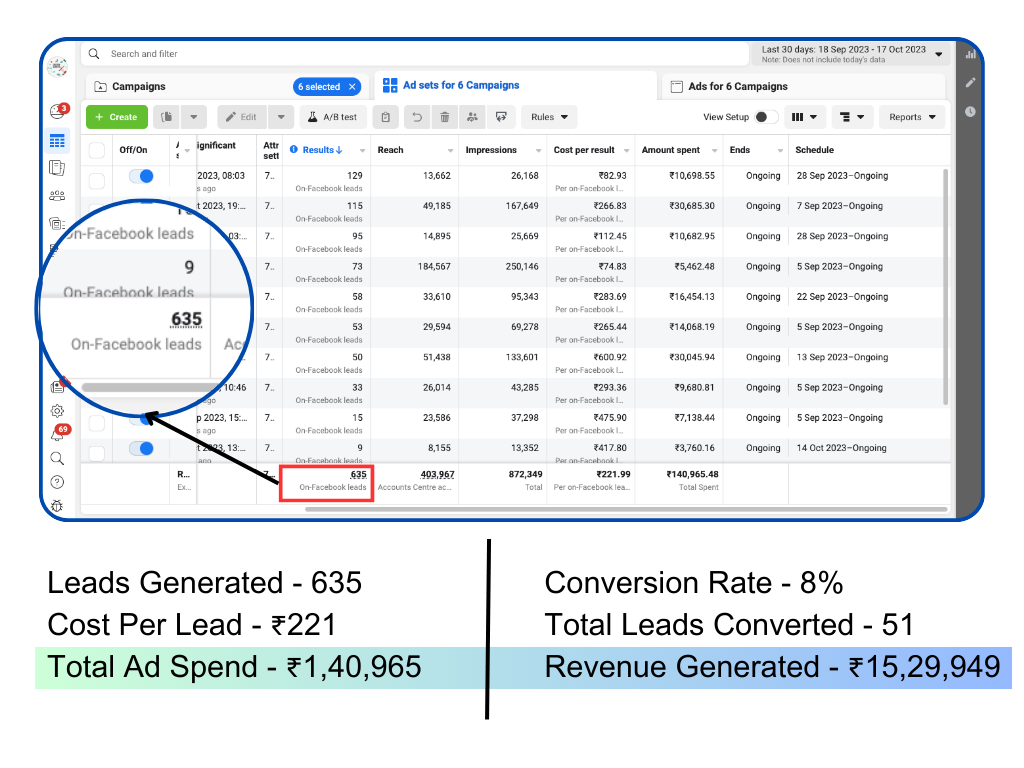Toggle the View Setup switch
This screenshot has height=768, width=1024.
pos(766,117)
